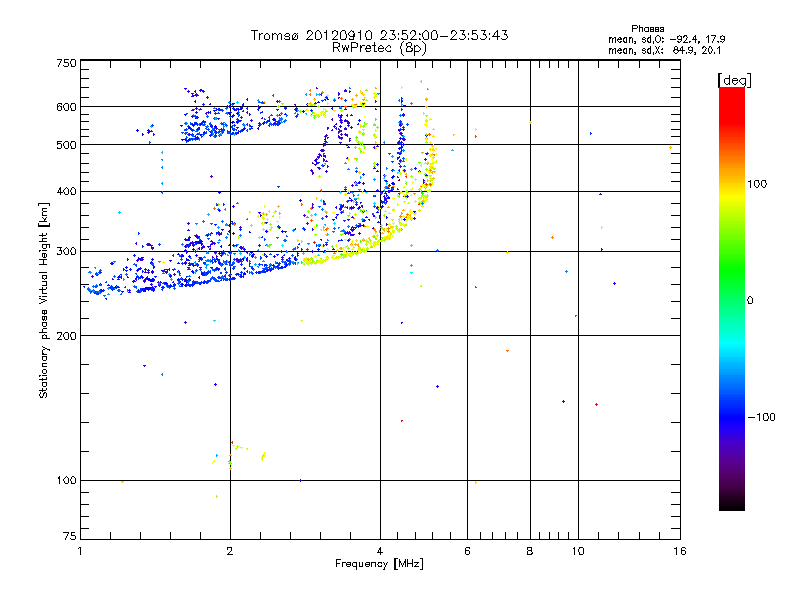Click the '16' frequency tick label

click(x=680, y=551)
